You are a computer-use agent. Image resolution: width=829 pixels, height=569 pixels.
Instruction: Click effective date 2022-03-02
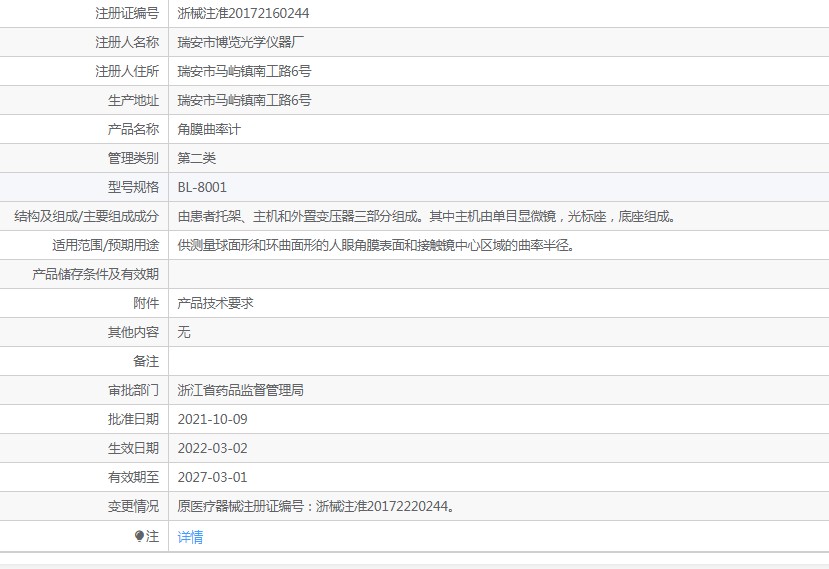point(213,448)
